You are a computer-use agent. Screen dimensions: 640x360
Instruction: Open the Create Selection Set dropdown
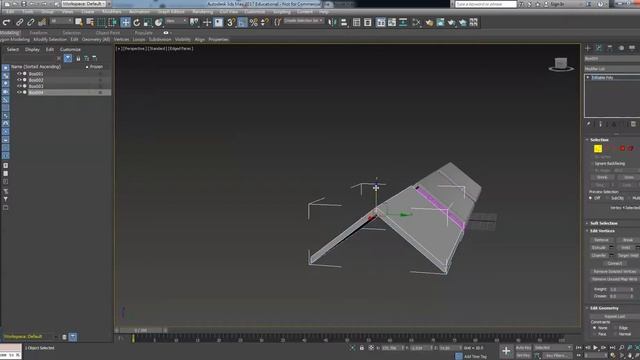(x=304, y=21)
